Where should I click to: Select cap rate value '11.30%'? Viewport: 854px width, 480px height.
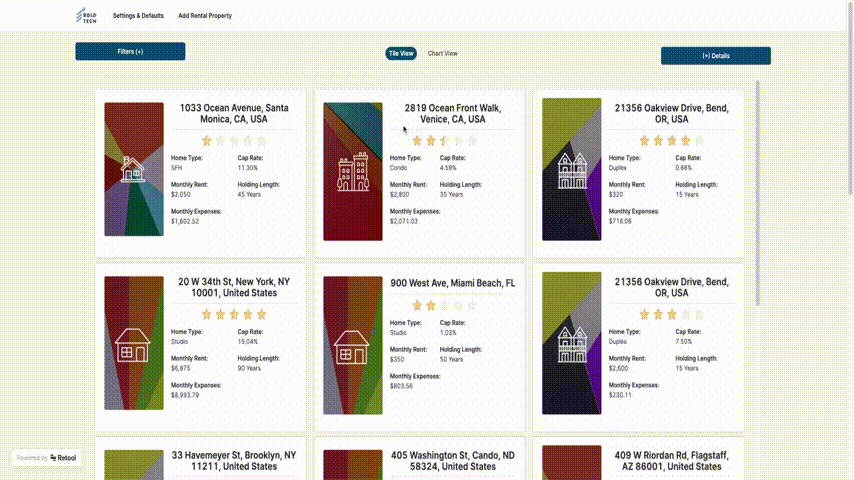[248, 168]
